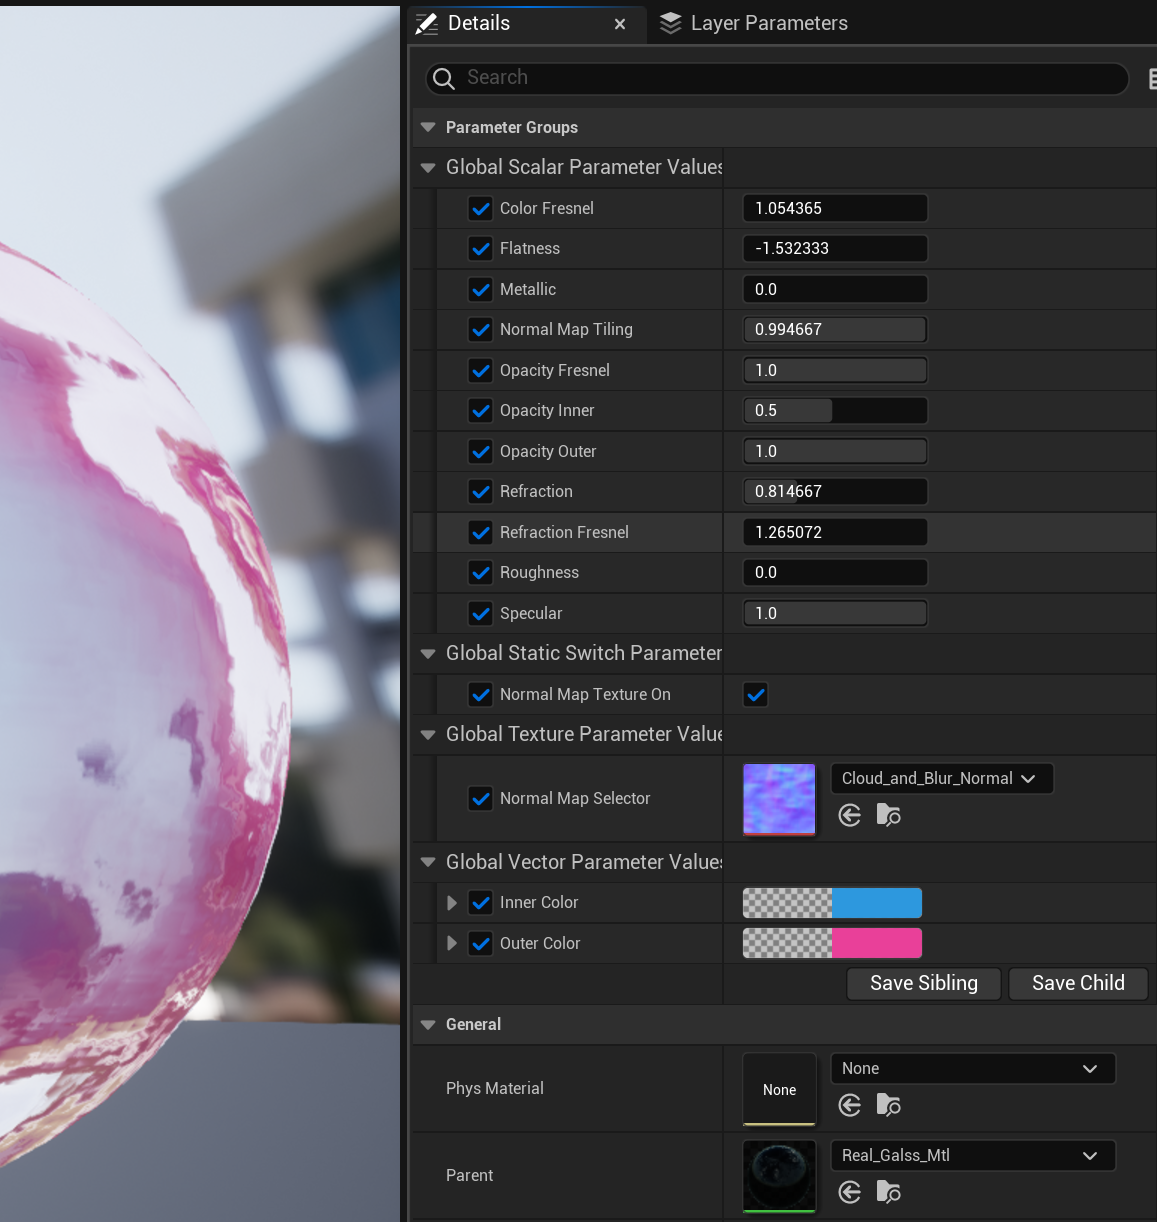Screen dimensions: 1157x1222
Task: Open the Outer Color pink swatch
Action: click(877, 943)
